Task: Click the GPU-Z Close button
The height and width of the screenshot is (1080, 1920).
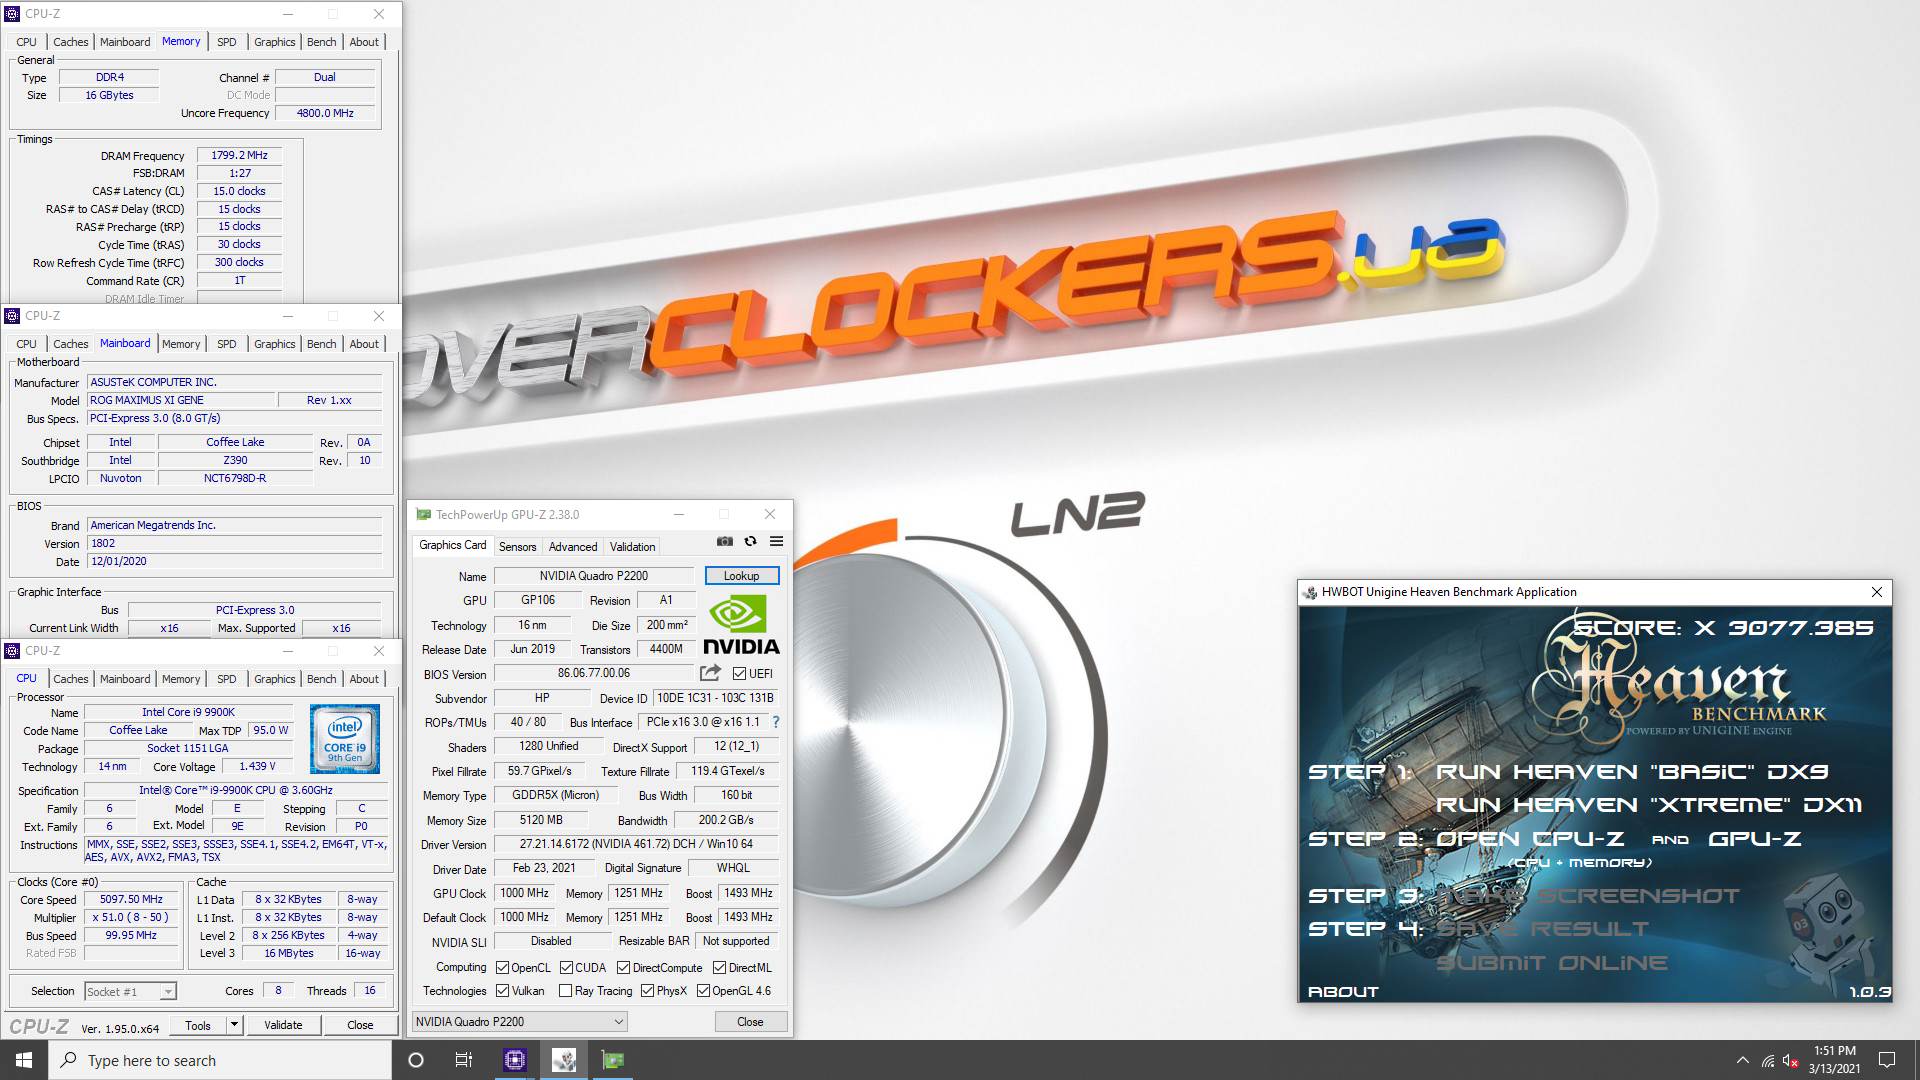Action: click(x=750, y=1022)
